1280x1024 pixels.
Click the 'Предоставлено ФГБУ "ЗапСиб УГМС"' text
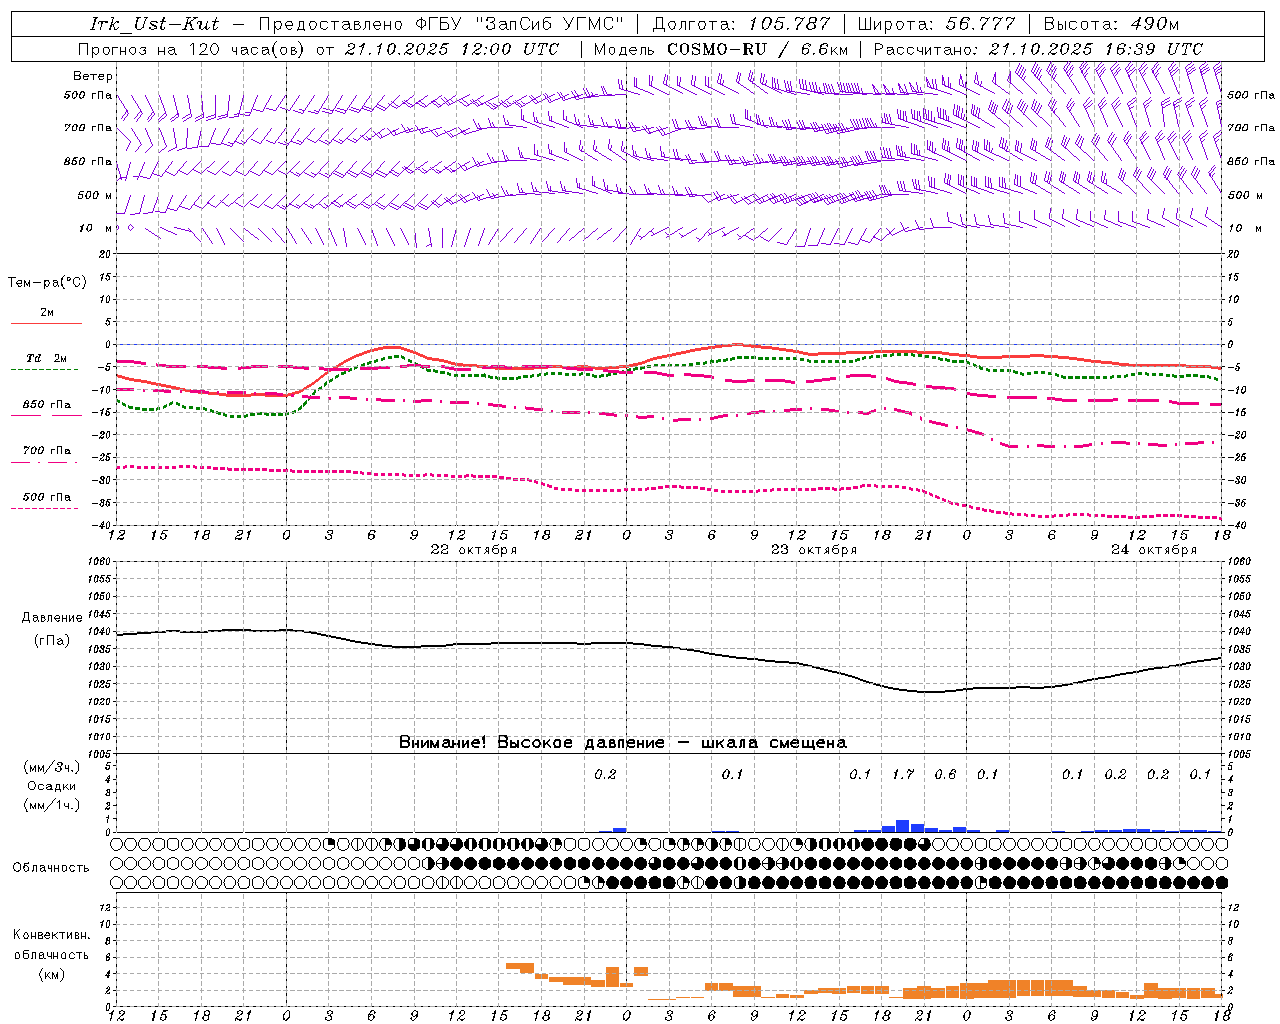click(x=443, y=24)
